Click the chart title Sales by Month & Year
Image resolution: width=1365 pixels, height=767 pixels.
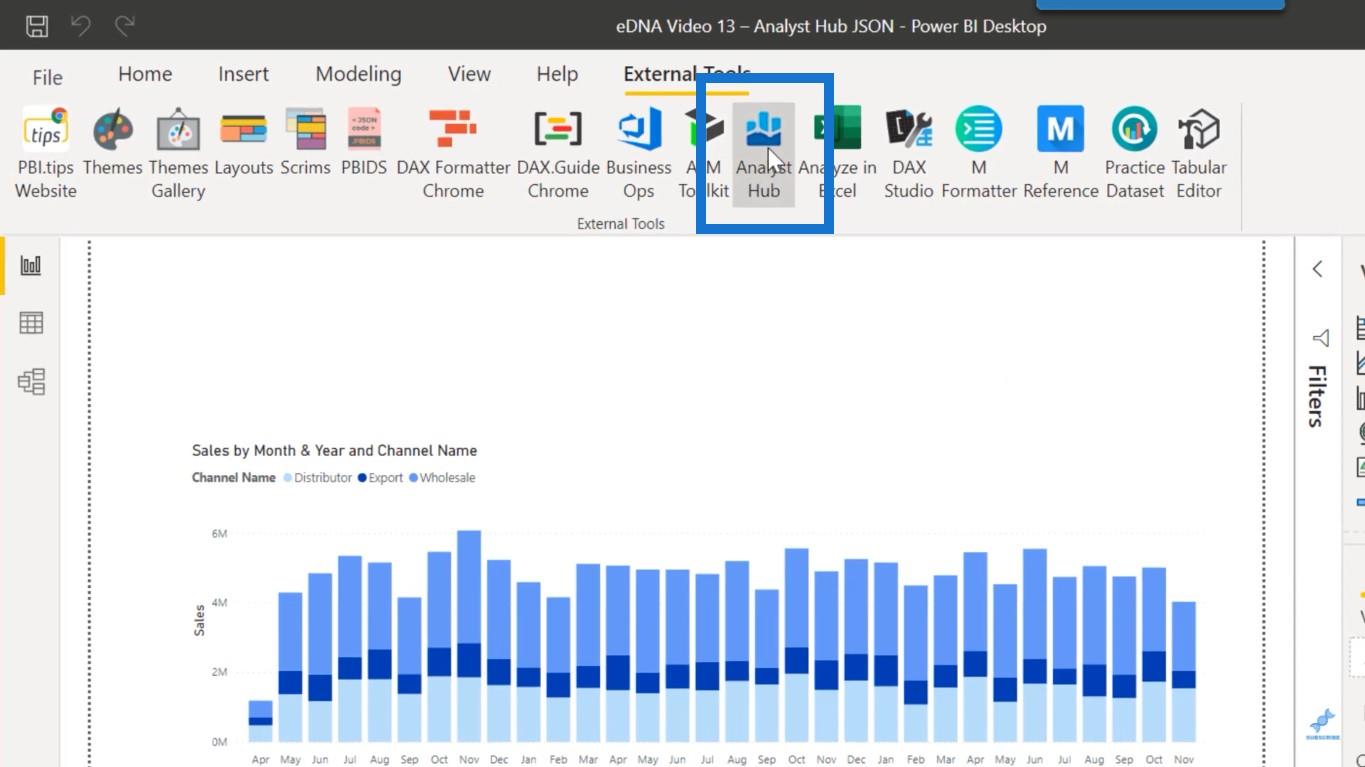pos(334,451)
